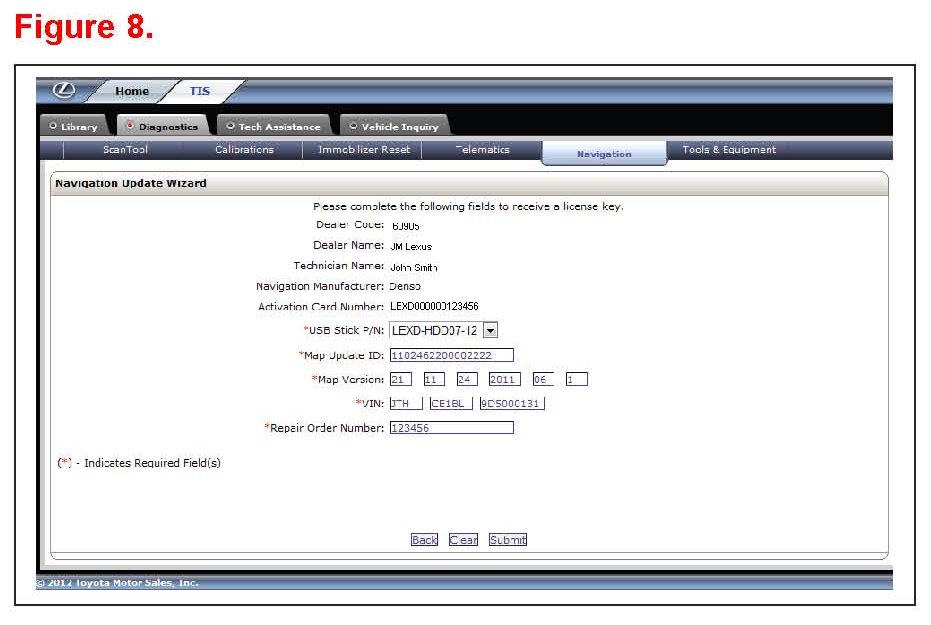Go to the Vehicle Inquiry section
This screenshot has height=625, width=931.
394,127
